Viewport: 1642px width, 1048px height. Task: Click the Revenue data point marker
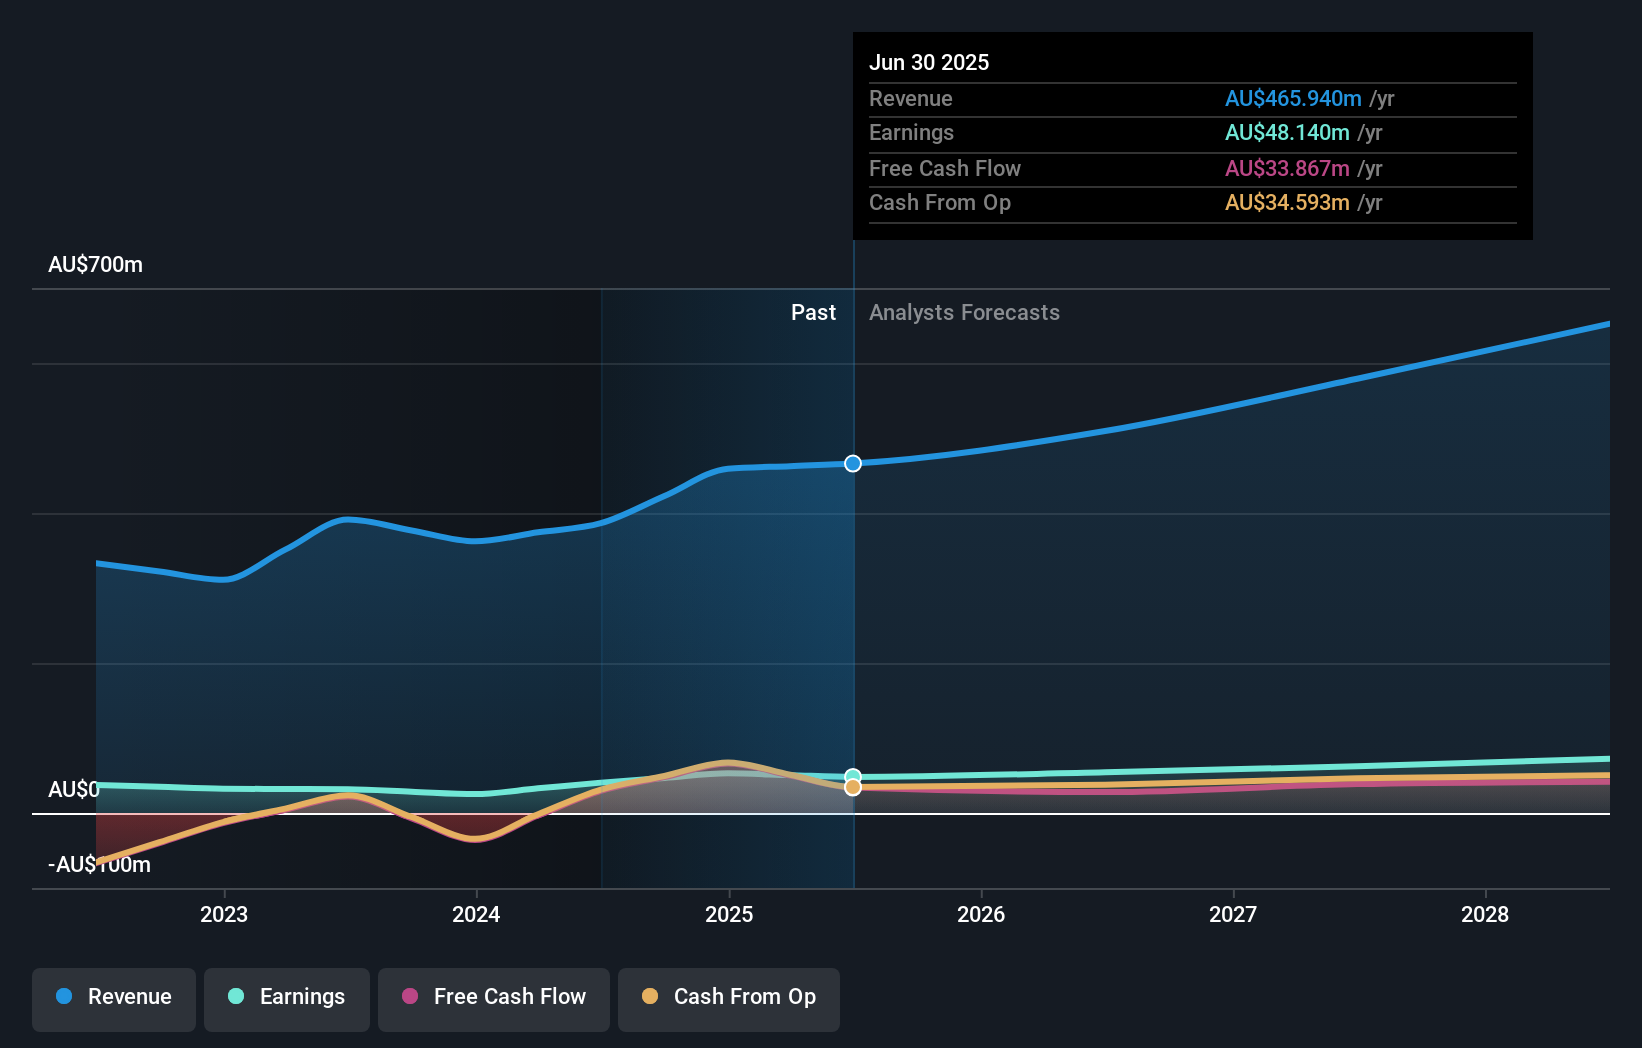(x=853, y=463)
